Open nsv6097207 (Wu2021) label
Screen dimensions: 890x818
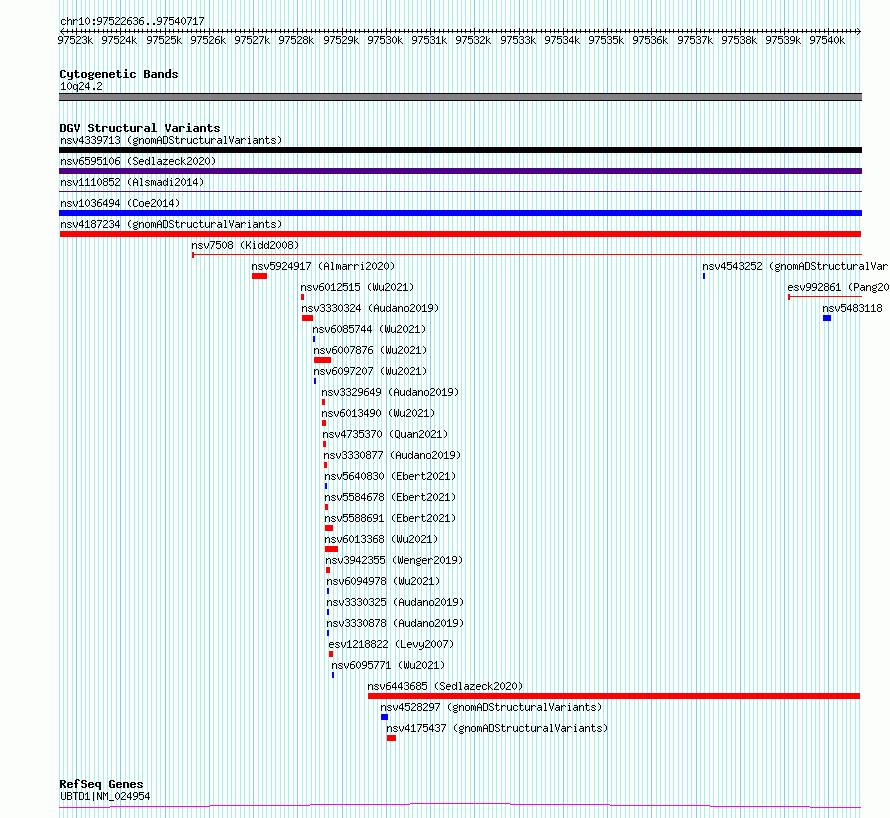370,371
